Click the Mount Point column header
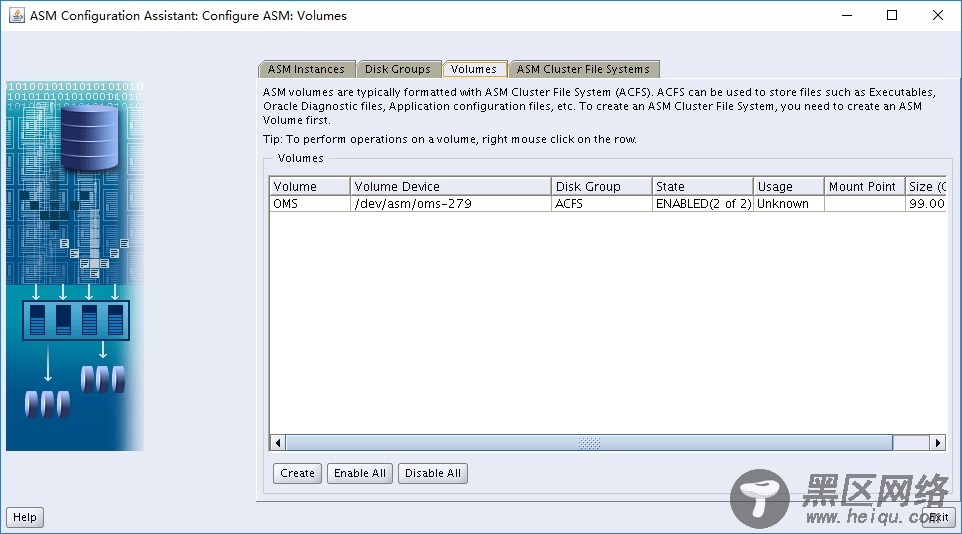Viewport: 962px width, 534px height. tap(864, 187)
